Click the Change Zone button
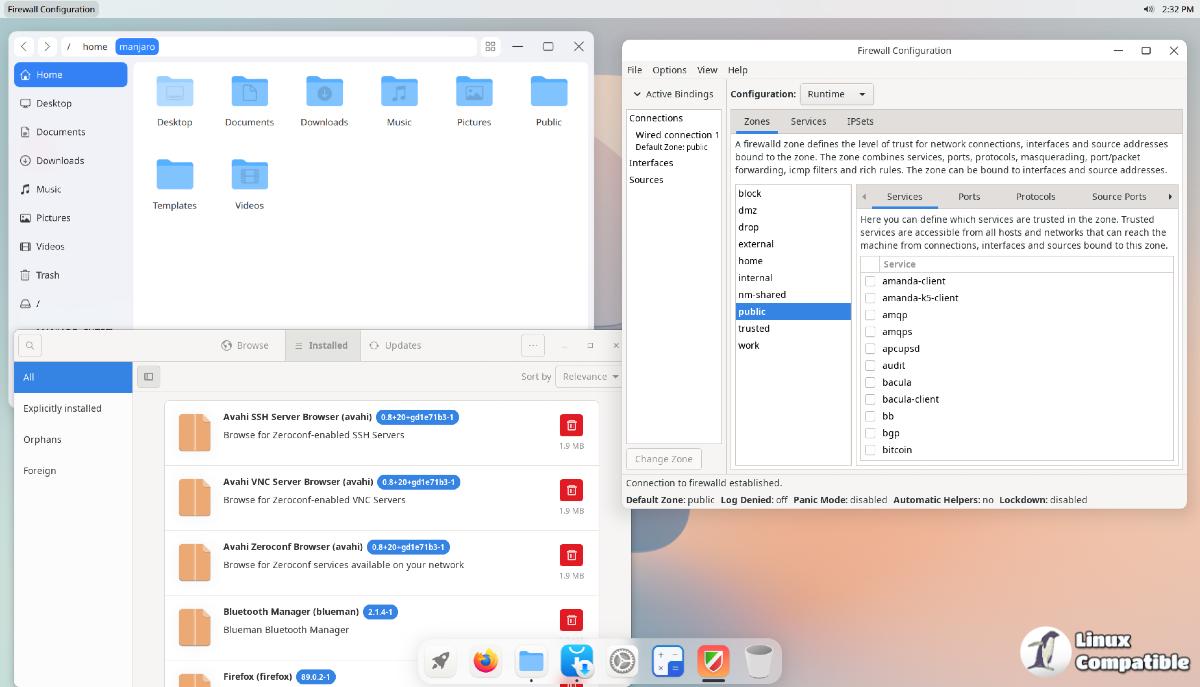Viewport: 1200px width, 687px height. pyautogui.click(x=663, y=459)
